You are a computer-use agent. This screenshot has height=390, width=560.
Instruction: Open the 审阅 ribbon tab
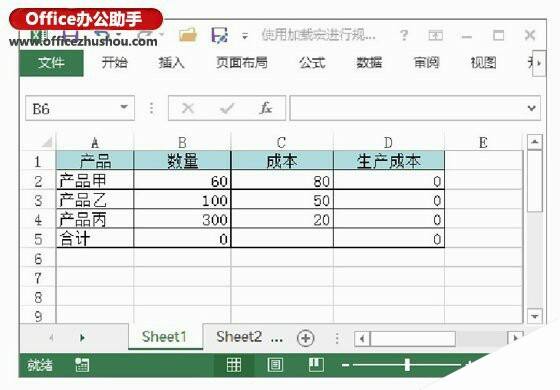point(426,63)
